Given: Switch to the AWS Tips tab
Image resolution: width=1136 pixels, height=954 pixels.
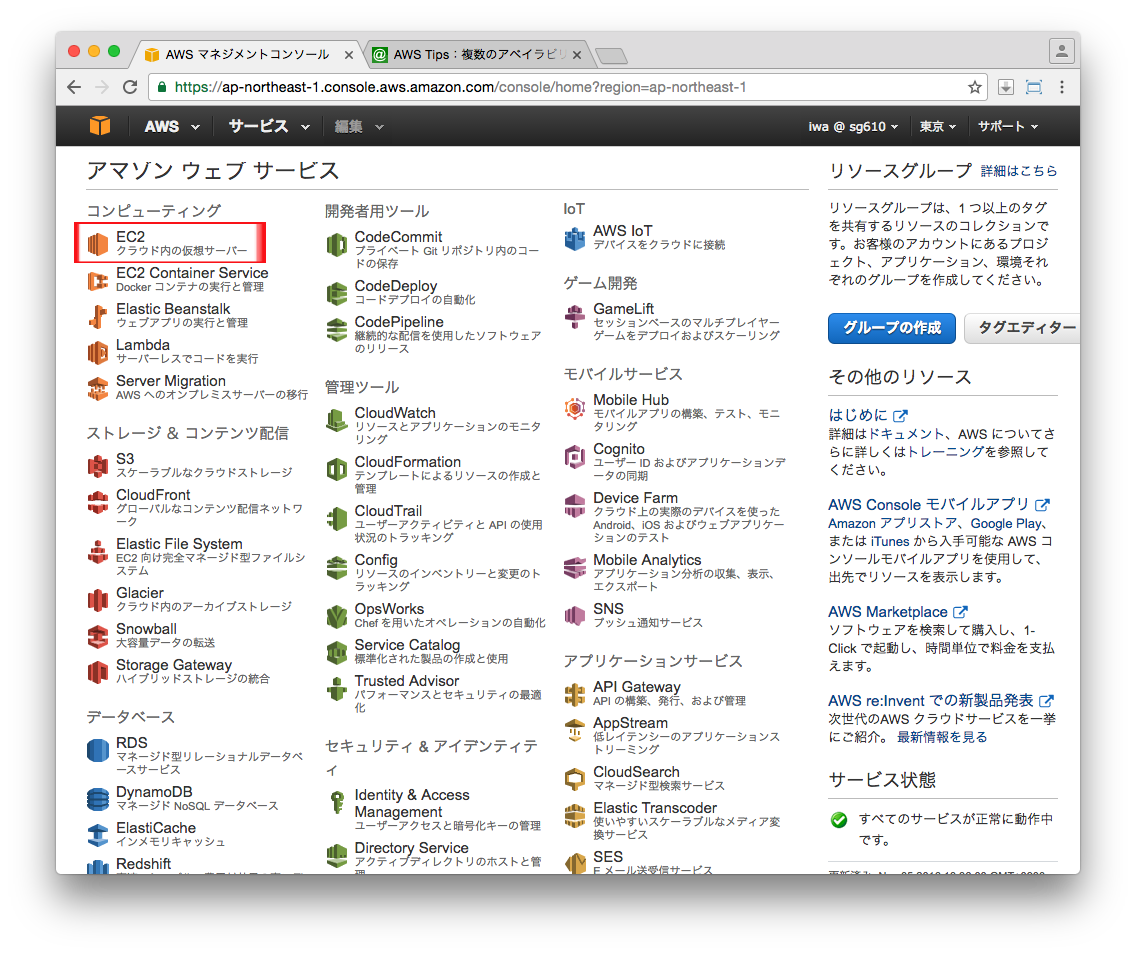Looking at the screenshot, I should point(476,54).
